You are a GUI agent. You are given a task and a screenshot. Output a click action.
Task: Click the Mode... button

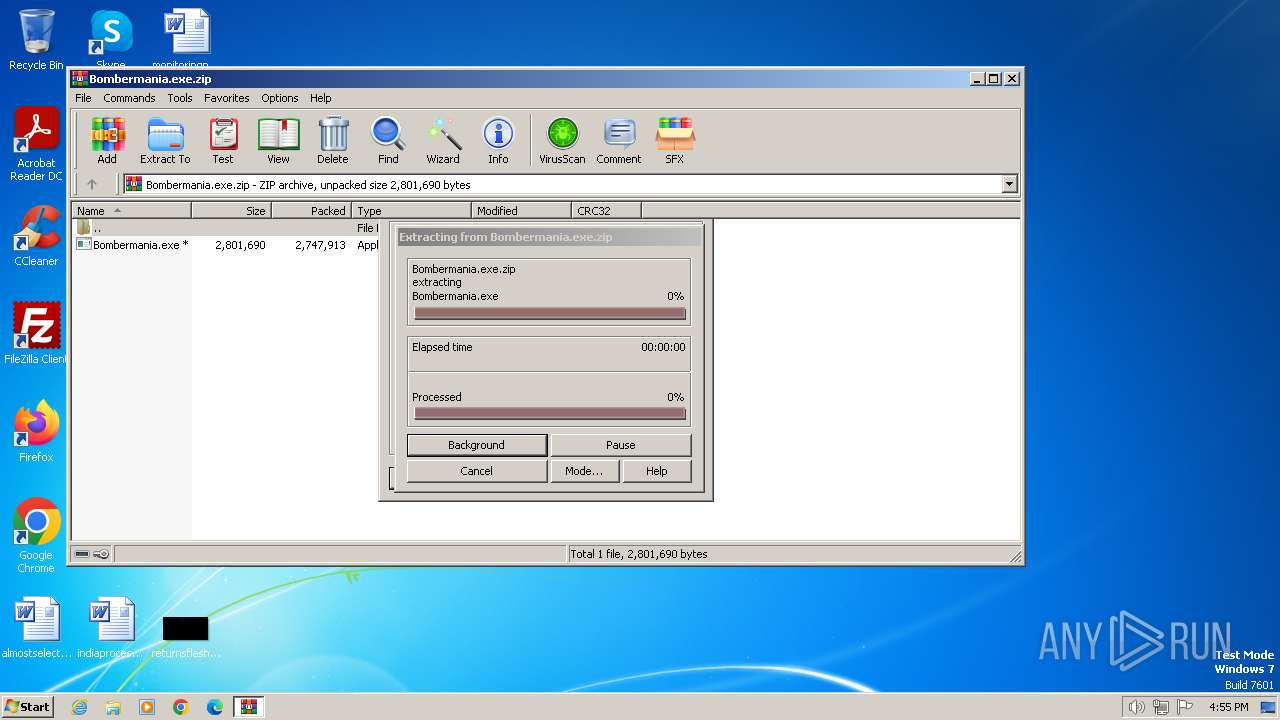click(x=584, y=471)
